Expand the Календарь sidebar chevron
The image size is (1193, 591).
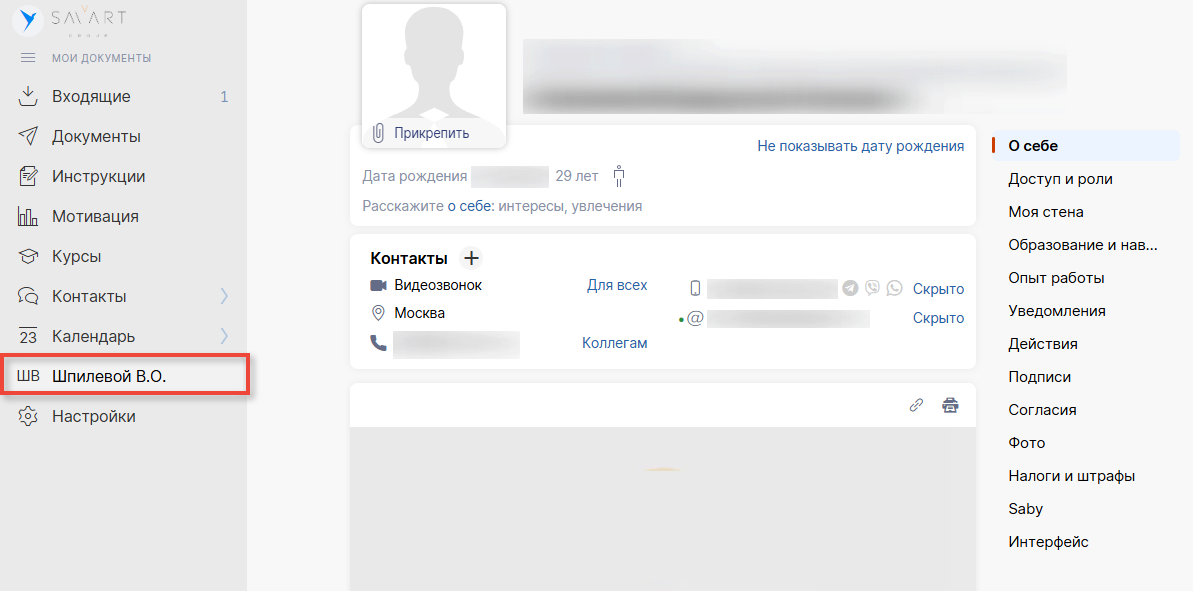[224, 336]
